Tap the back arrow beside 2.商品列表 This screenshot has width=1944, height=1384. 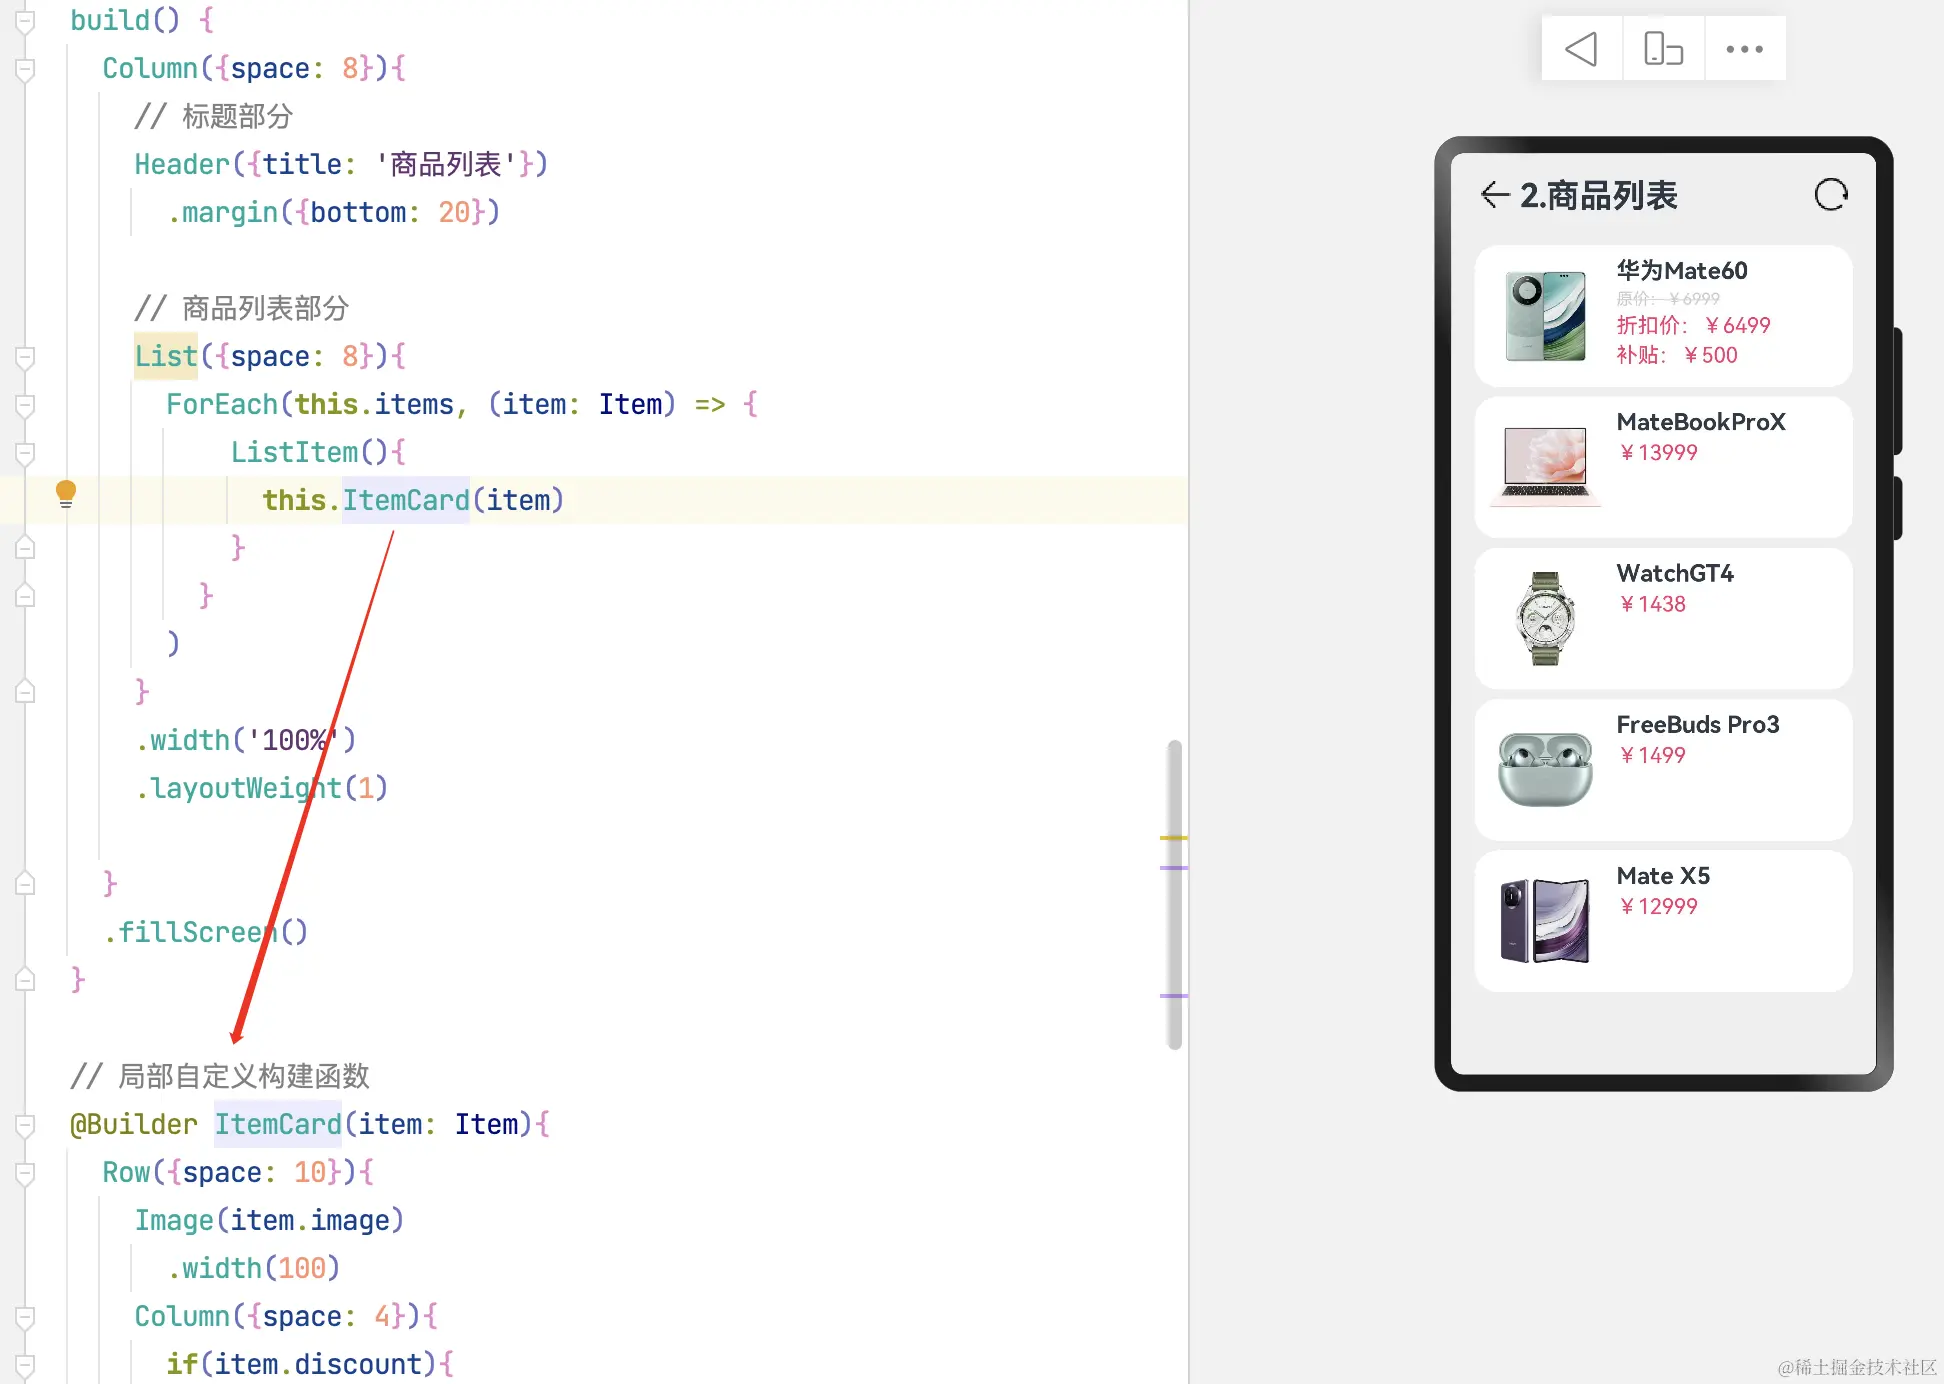pos(1495,195)
